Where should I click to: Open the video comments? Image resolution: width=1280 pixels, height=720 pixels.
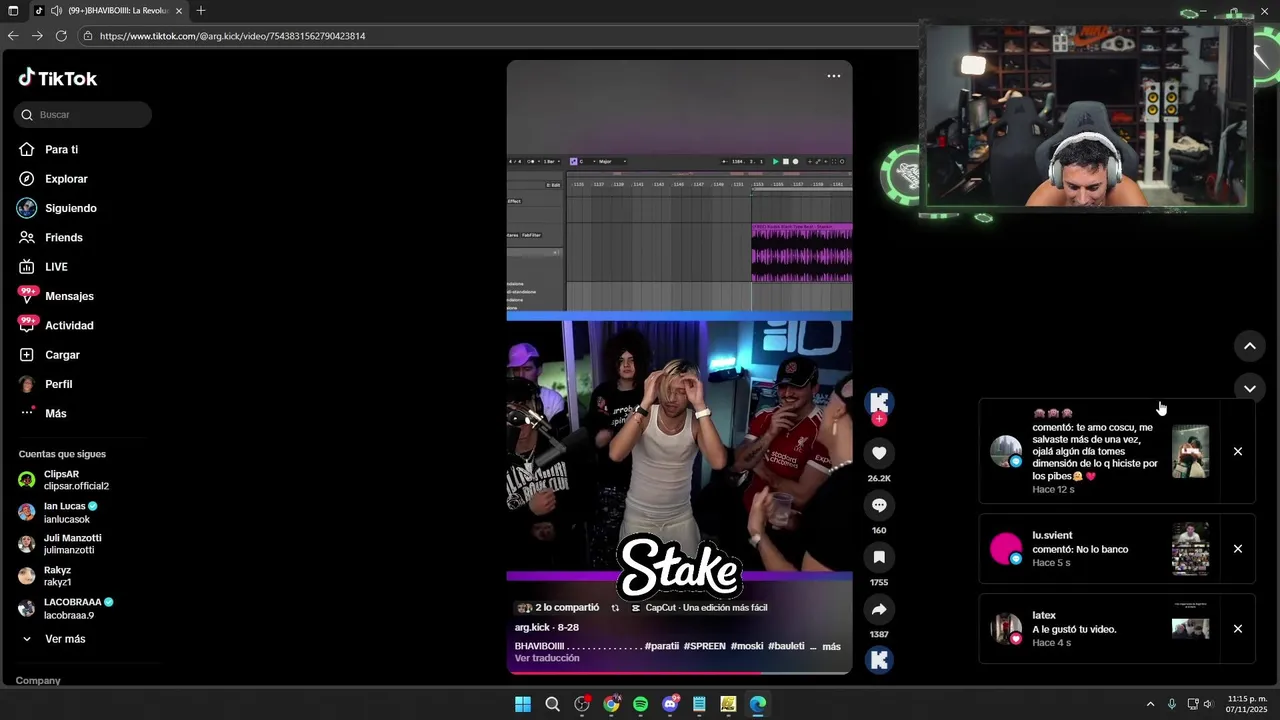coord(879,505)
